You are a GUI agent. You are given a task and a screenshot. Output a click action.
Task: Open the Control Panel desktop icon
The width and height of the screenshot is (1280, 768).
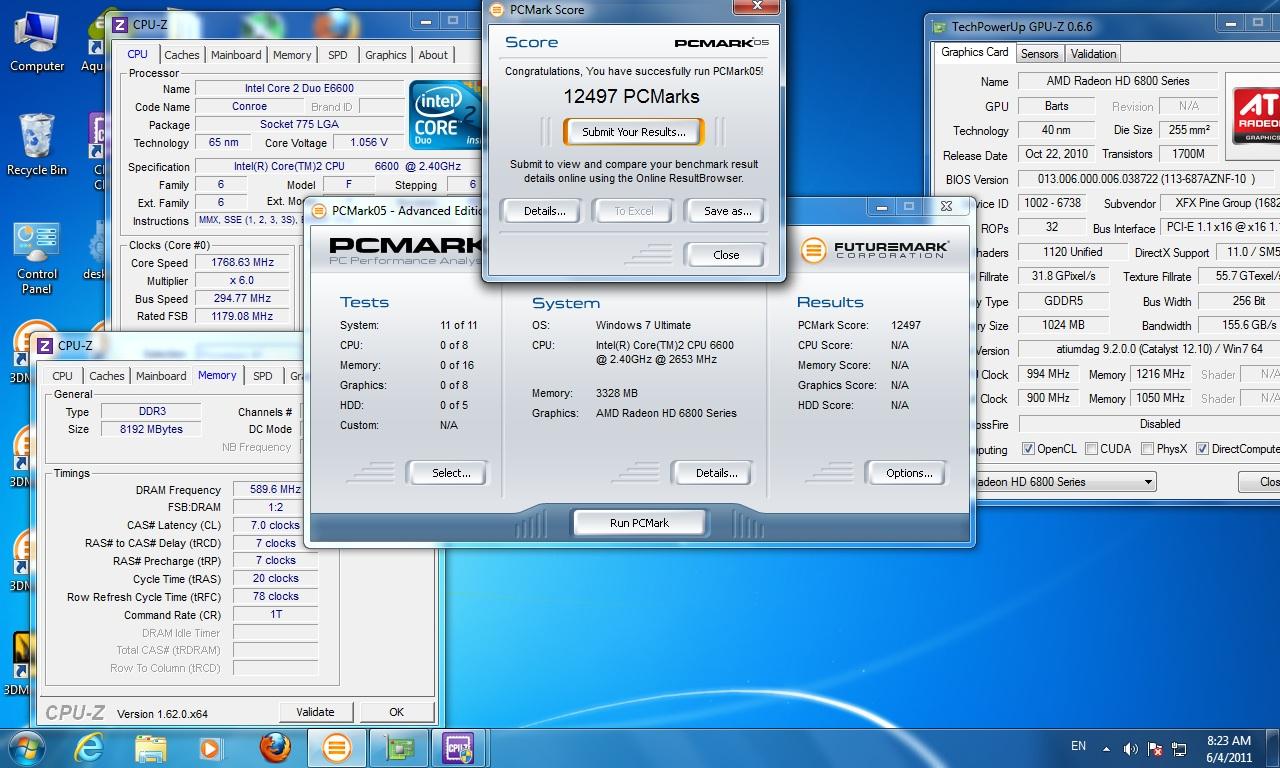coord(37,258)
